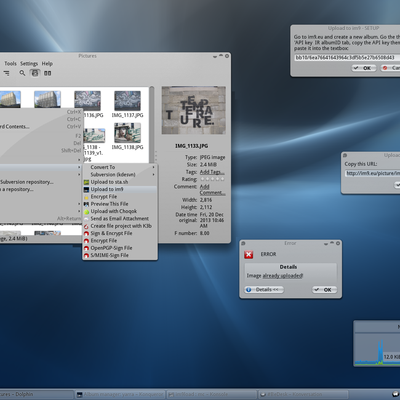This screenshot has width=400, height=400.
Task: Open the Settings menu in Dolphin
Action: coord(29,63)
